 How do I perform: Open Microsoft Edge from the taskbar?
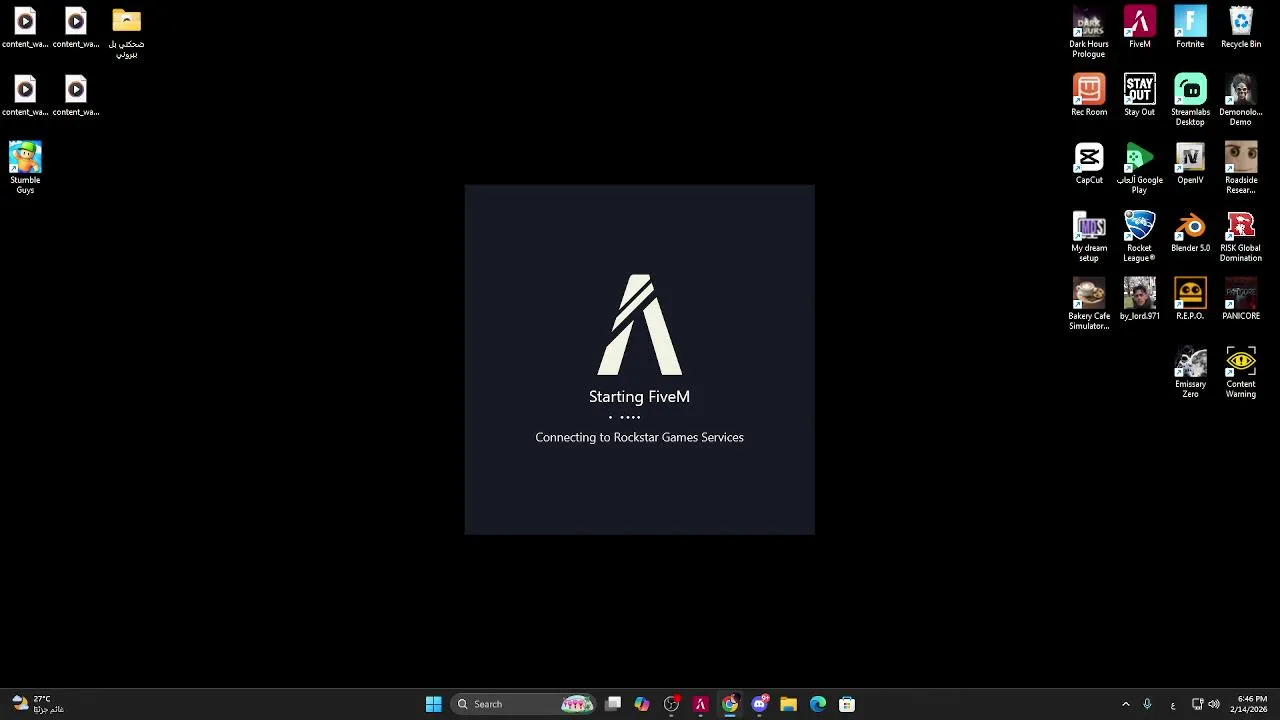[x=818, y=704]
